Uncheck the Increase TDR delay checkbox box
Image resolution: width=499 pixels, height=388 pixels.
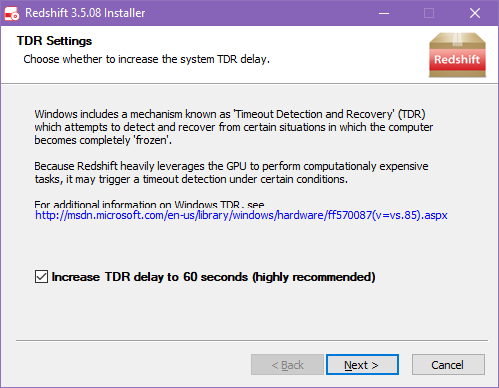point(41,277)
